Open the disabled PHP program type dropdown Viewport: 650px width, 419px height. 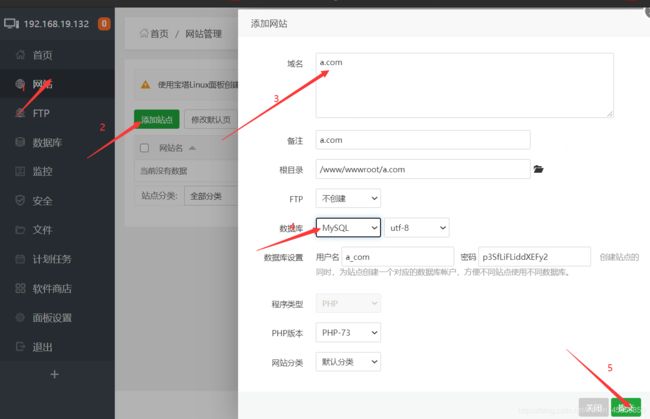(x=348, y=303)
